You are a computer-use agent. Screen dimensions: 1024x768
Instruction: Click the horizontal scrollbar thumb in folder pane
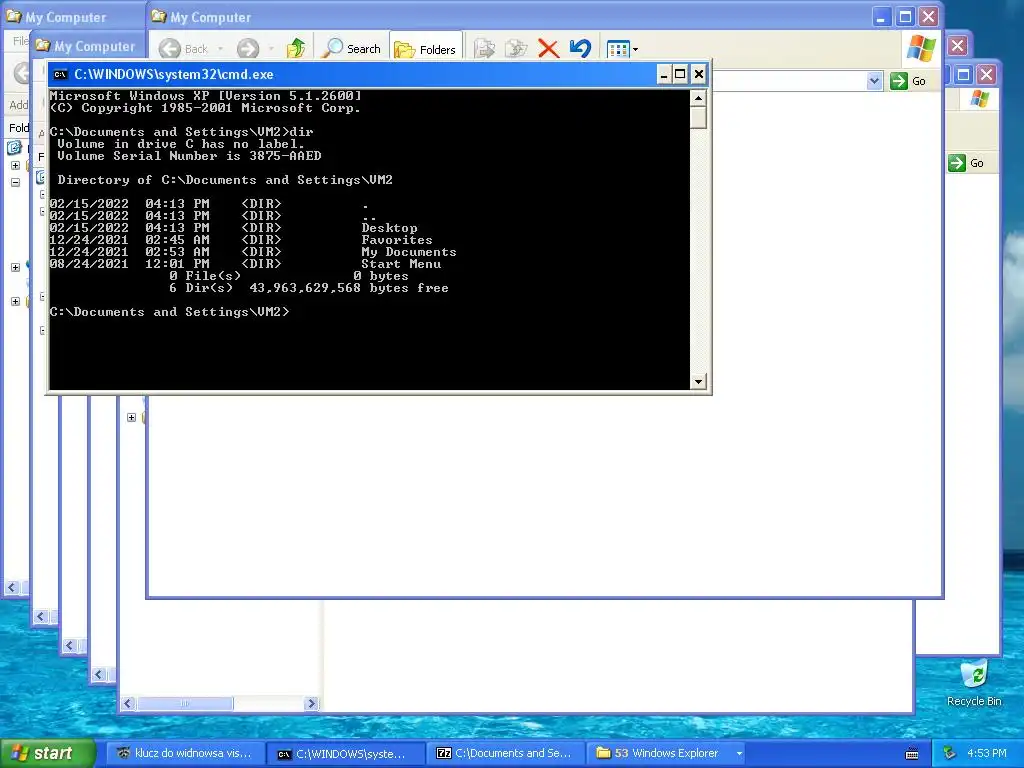pos(185,703)
